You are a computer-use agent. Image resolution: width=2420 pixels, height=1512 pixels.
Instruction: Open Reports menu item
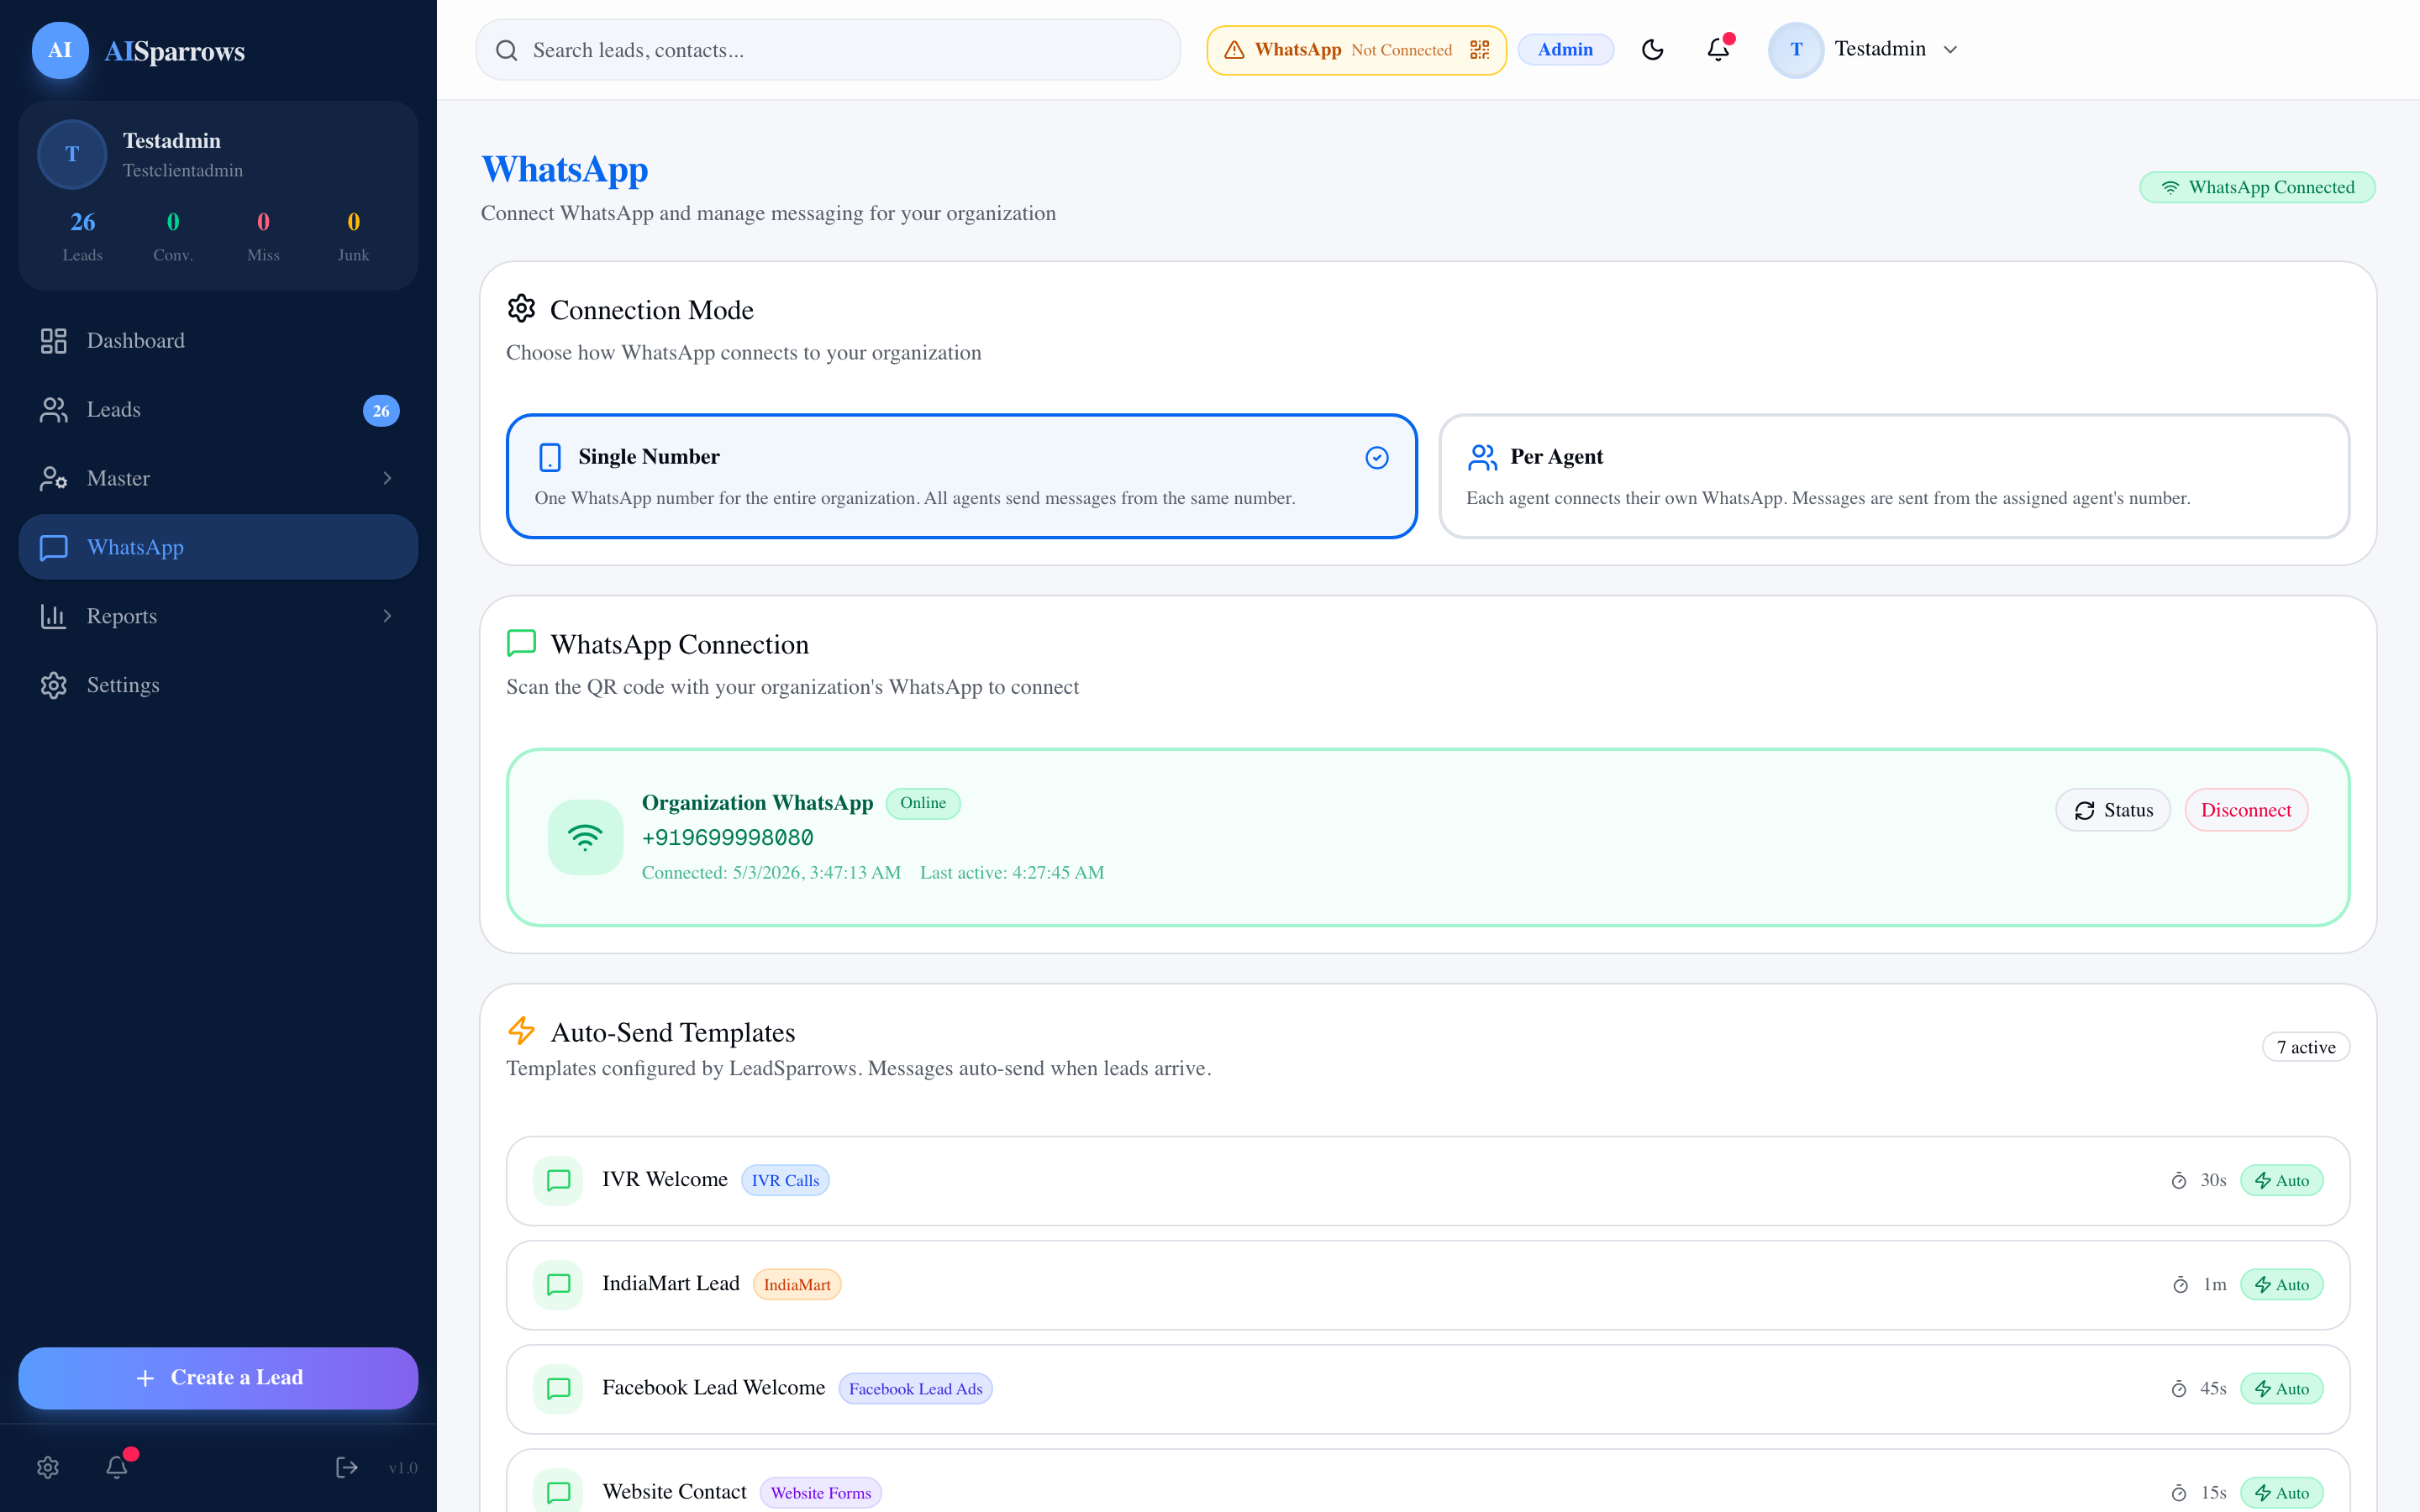(218, 616)
